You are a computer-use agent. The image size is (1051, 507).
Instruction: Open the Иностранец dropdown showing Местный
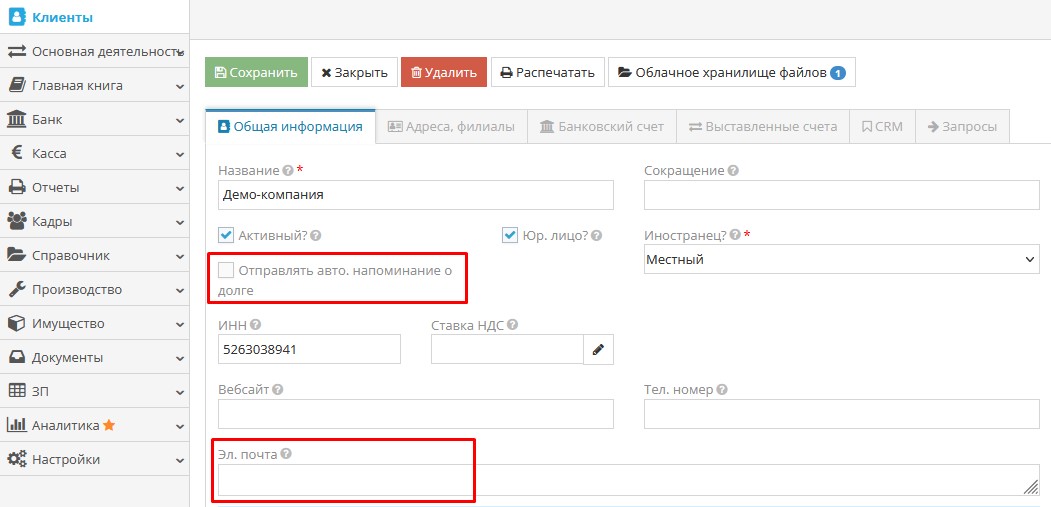(x=841, y=259)
